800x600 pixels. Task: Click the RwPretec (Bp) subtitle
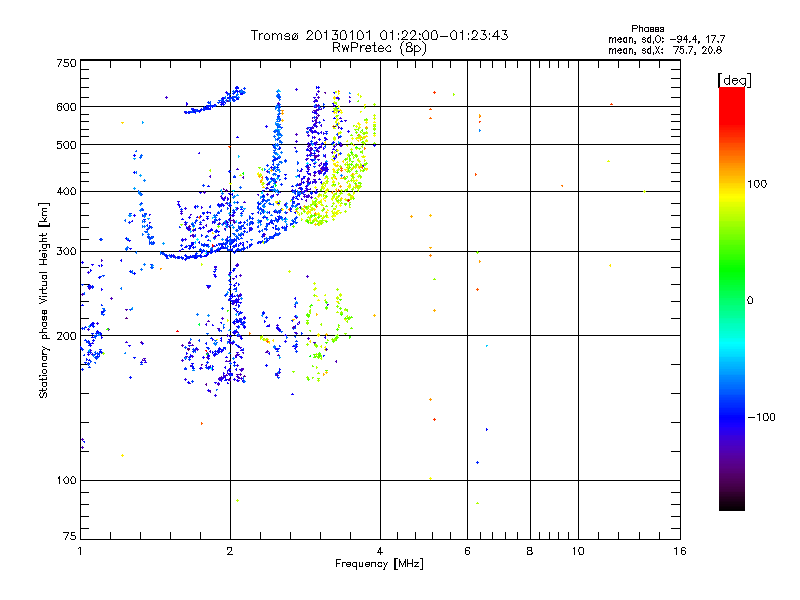point(380,47)
